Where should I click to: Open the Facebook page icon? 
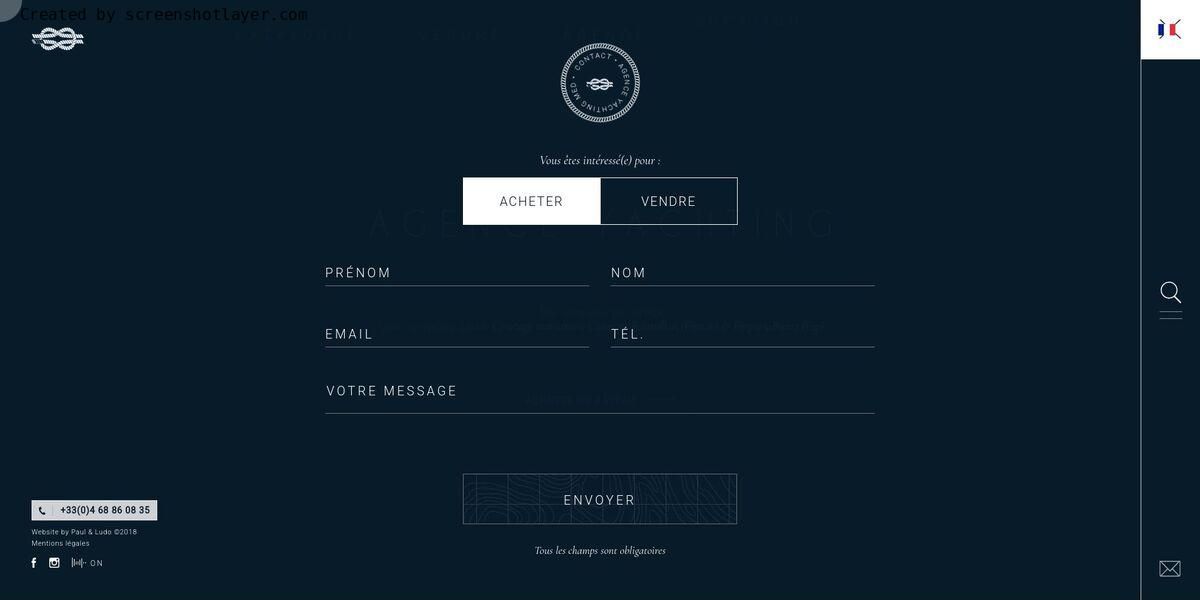coord(34,563)
